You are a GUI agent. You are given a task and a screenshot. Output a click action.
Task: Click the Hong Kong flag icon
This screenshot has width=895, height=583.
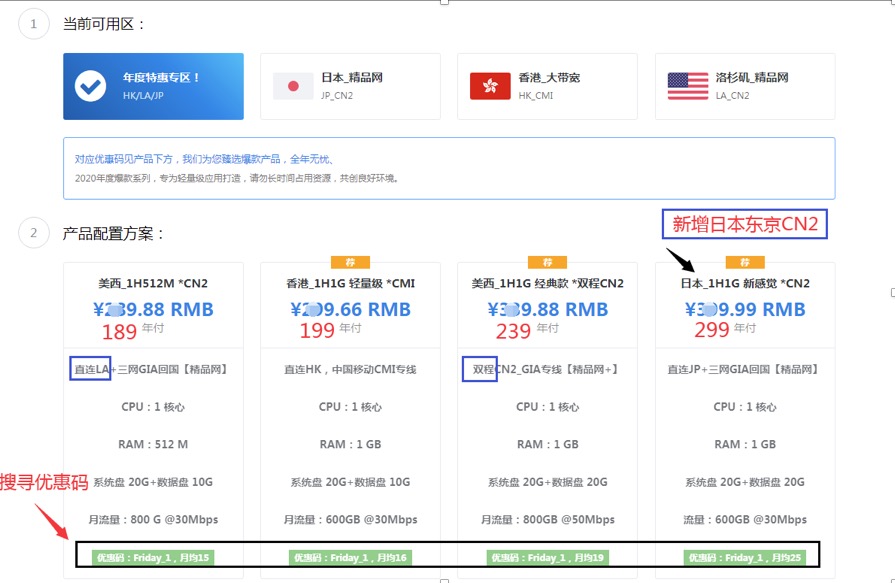(490, 86)
